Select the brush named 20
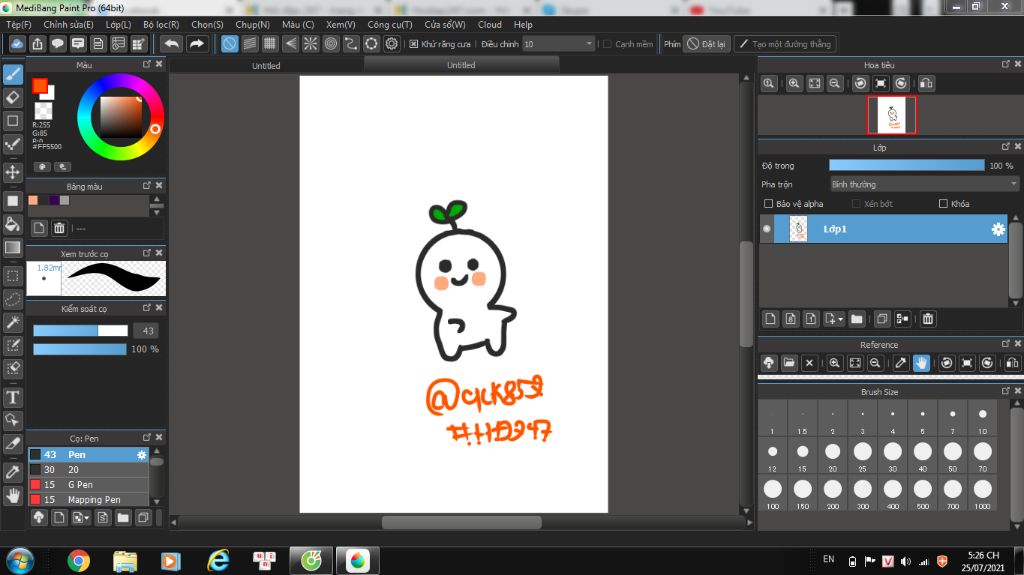The image size is (1024, 575). click(x=88, y=470)
